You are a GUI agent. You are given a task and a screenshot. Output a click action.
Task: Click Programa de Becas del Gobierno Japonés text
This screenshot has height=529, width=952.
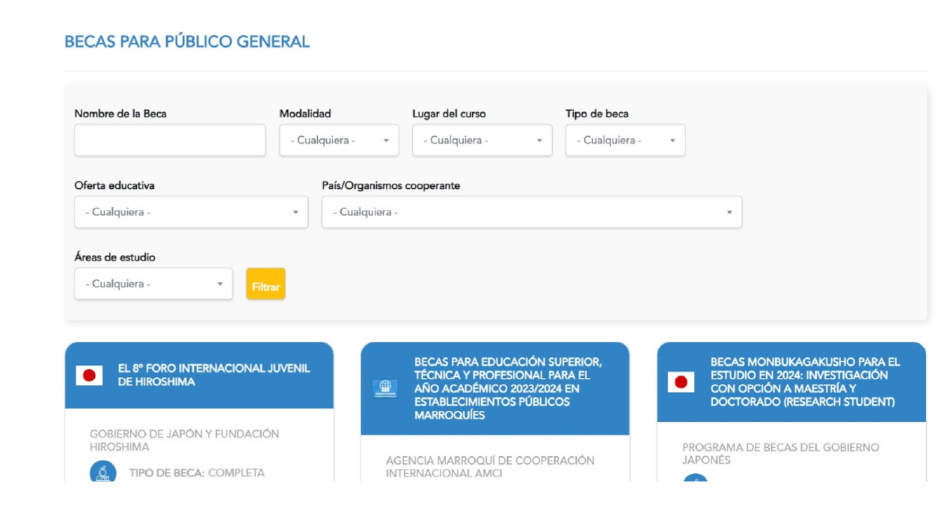click(780, 454)
